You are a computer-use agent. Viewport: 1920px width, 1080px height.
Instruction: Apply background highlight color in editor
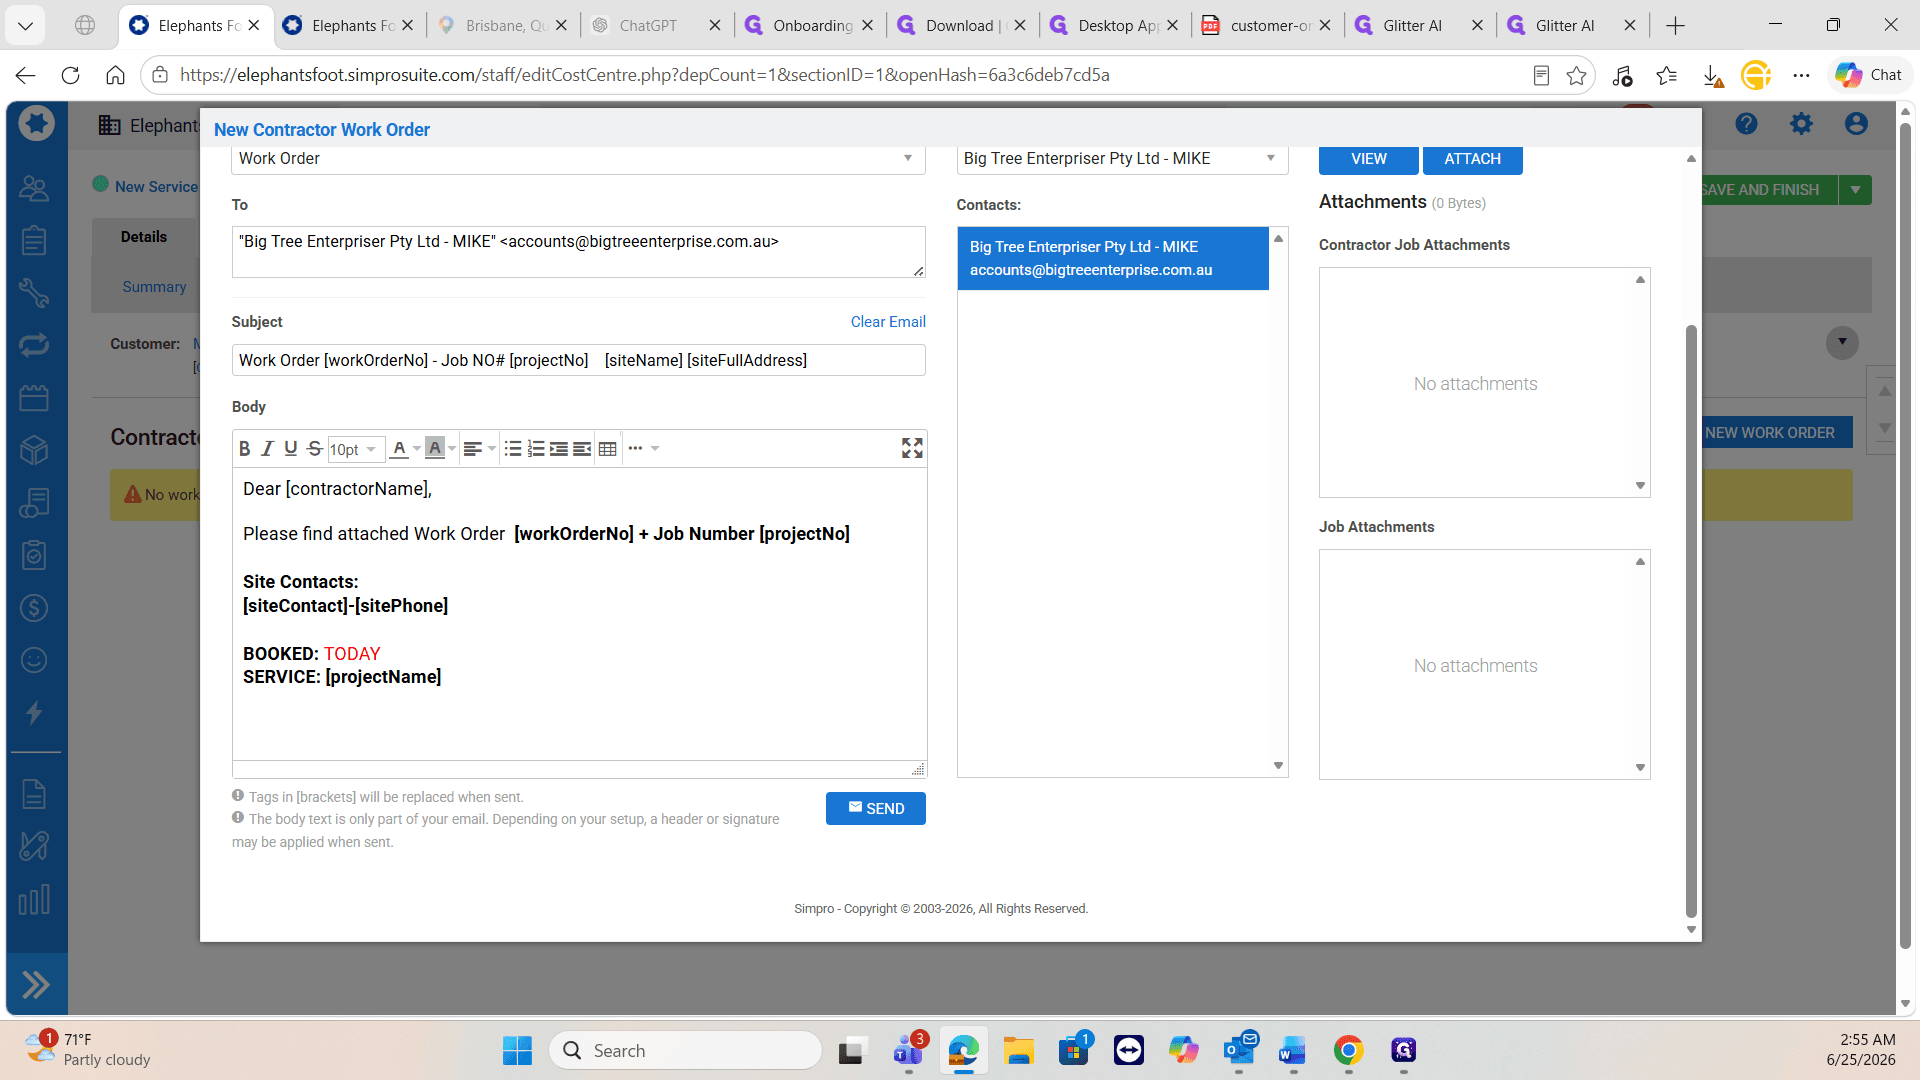[x=435, y=449]
